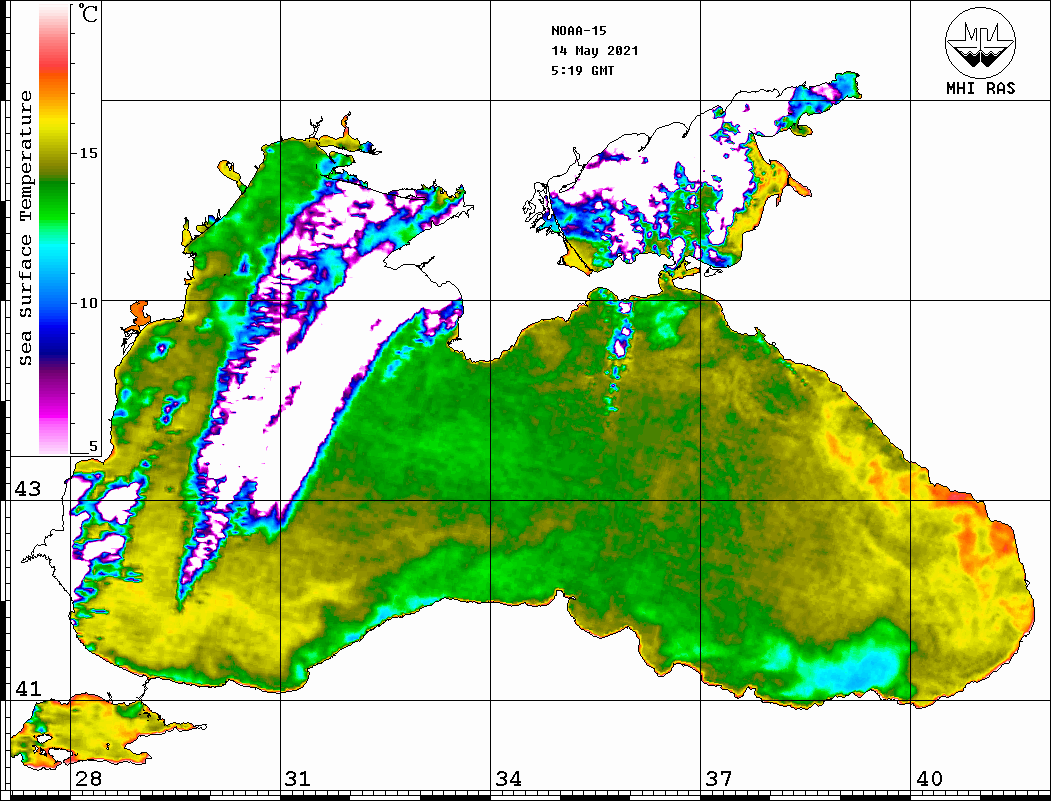Image resolution: width=1051 pixels, height=801 pixels.
Task: Click the longitude label '40'
Action: 929,778
